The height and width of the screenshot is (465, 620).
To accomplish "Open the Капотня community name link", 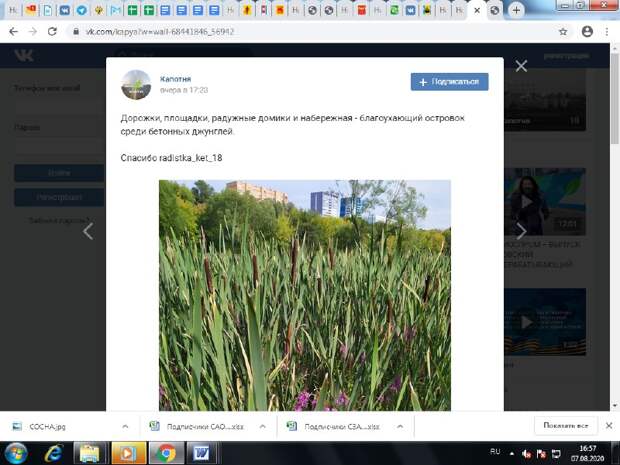I will tap(175, 79).
